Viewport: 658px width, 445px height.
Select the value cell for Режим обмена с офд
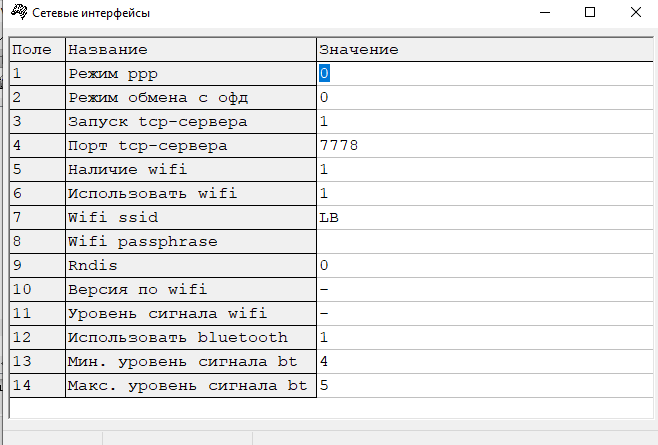coord(485,97)
